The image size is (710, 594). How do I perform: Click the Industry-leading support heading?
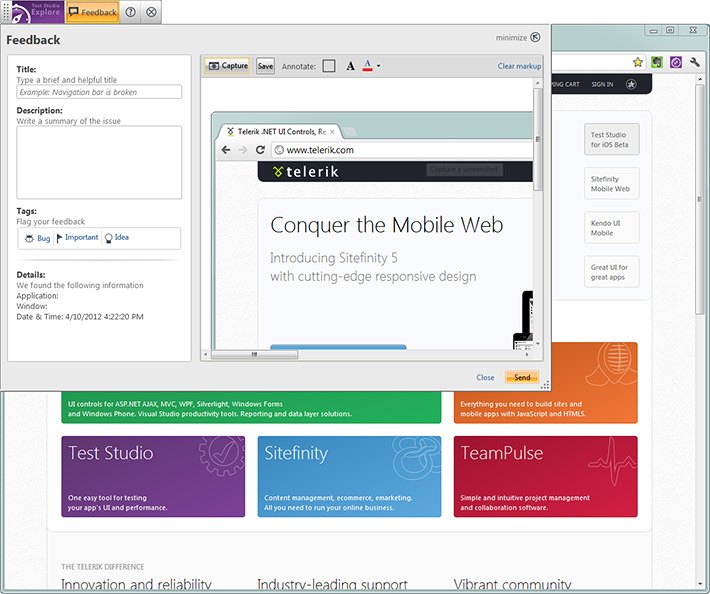point(332,585)
